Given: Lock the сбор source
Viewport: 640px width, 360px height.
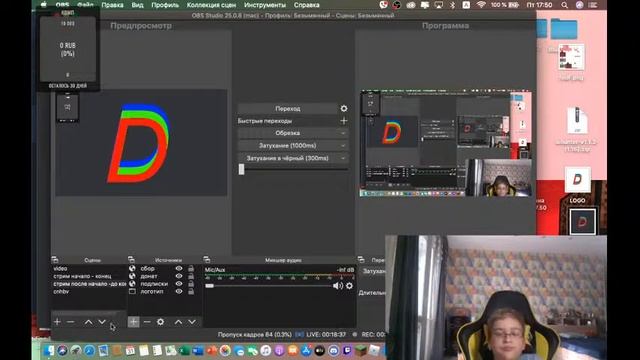Looking at the screenshot, I should tap(191, 269).
